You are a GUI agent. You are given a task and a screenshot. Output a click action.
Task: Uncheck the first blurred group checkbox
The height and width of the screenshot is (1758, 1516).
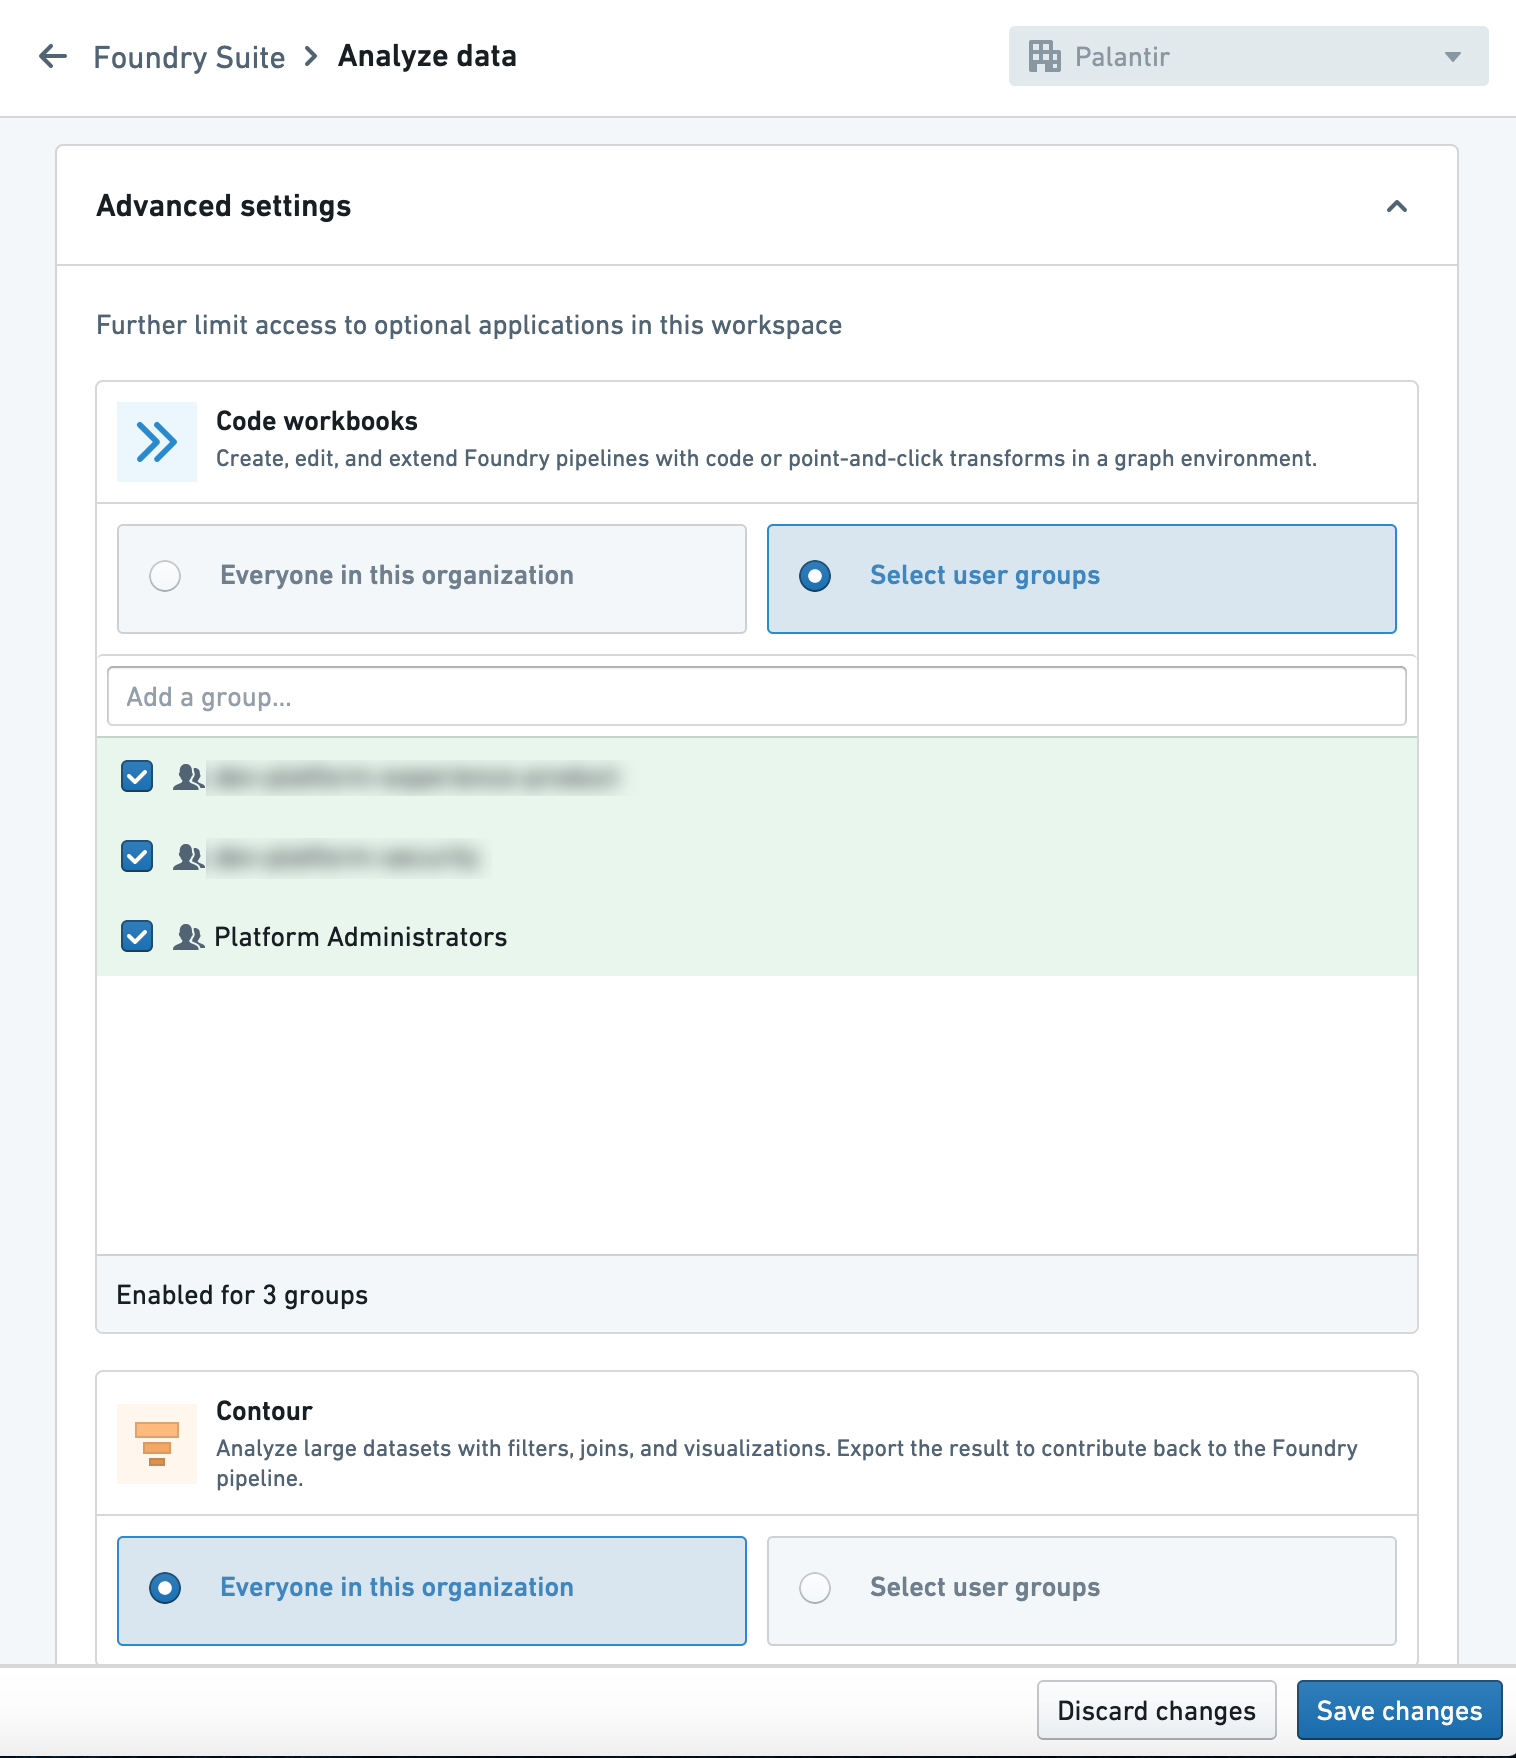137,776
